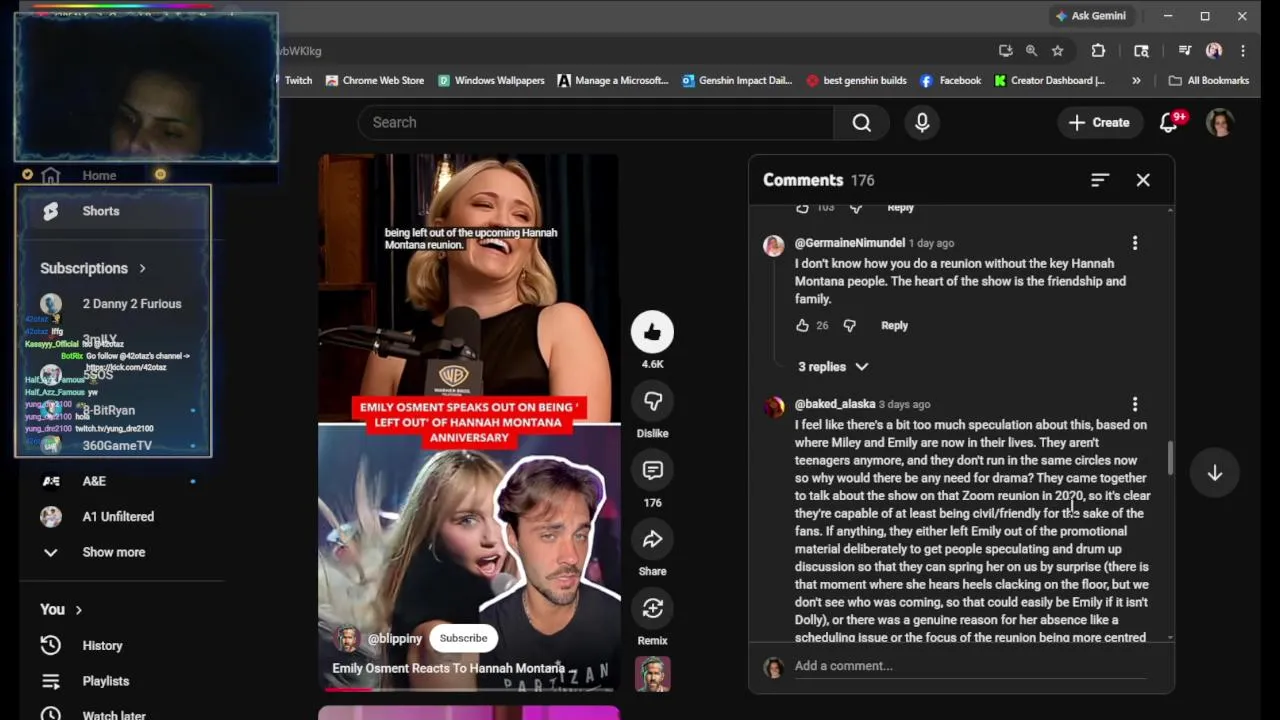The image size is (1280, 720).
Task: Open @baked_alaska profile
Action: click(x=834, y=404)
